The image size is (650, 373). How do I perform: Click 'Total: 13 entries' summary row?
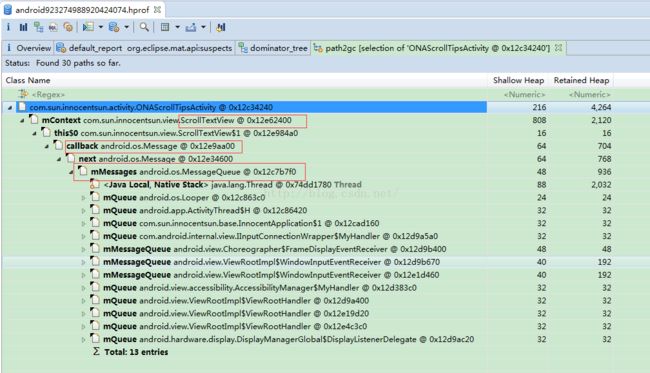coord(136,352)
